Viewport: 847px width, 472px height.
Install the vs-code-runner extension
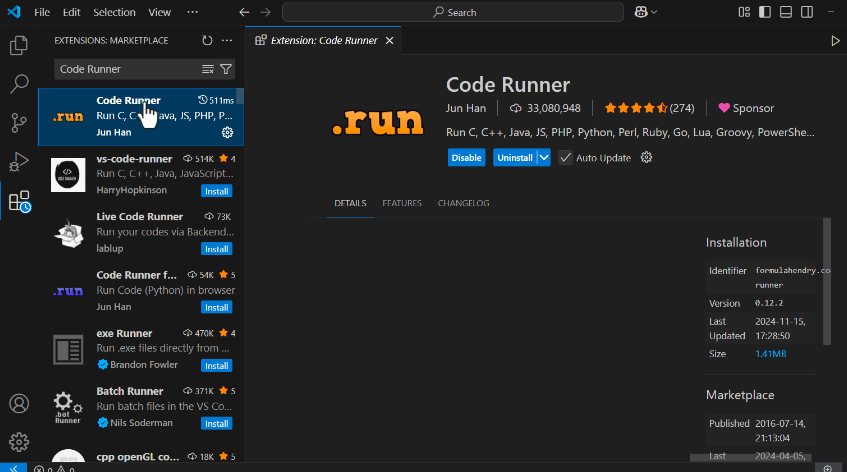coord(217,191)
